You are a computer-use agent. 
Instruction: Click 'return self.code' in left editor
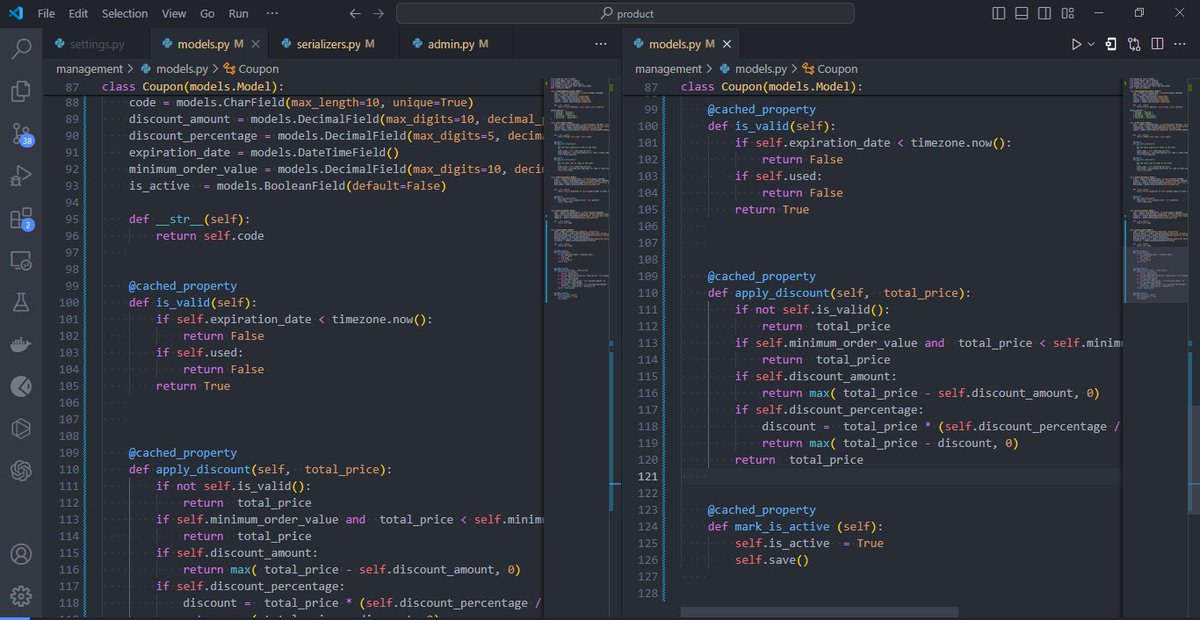coord(210,236)
